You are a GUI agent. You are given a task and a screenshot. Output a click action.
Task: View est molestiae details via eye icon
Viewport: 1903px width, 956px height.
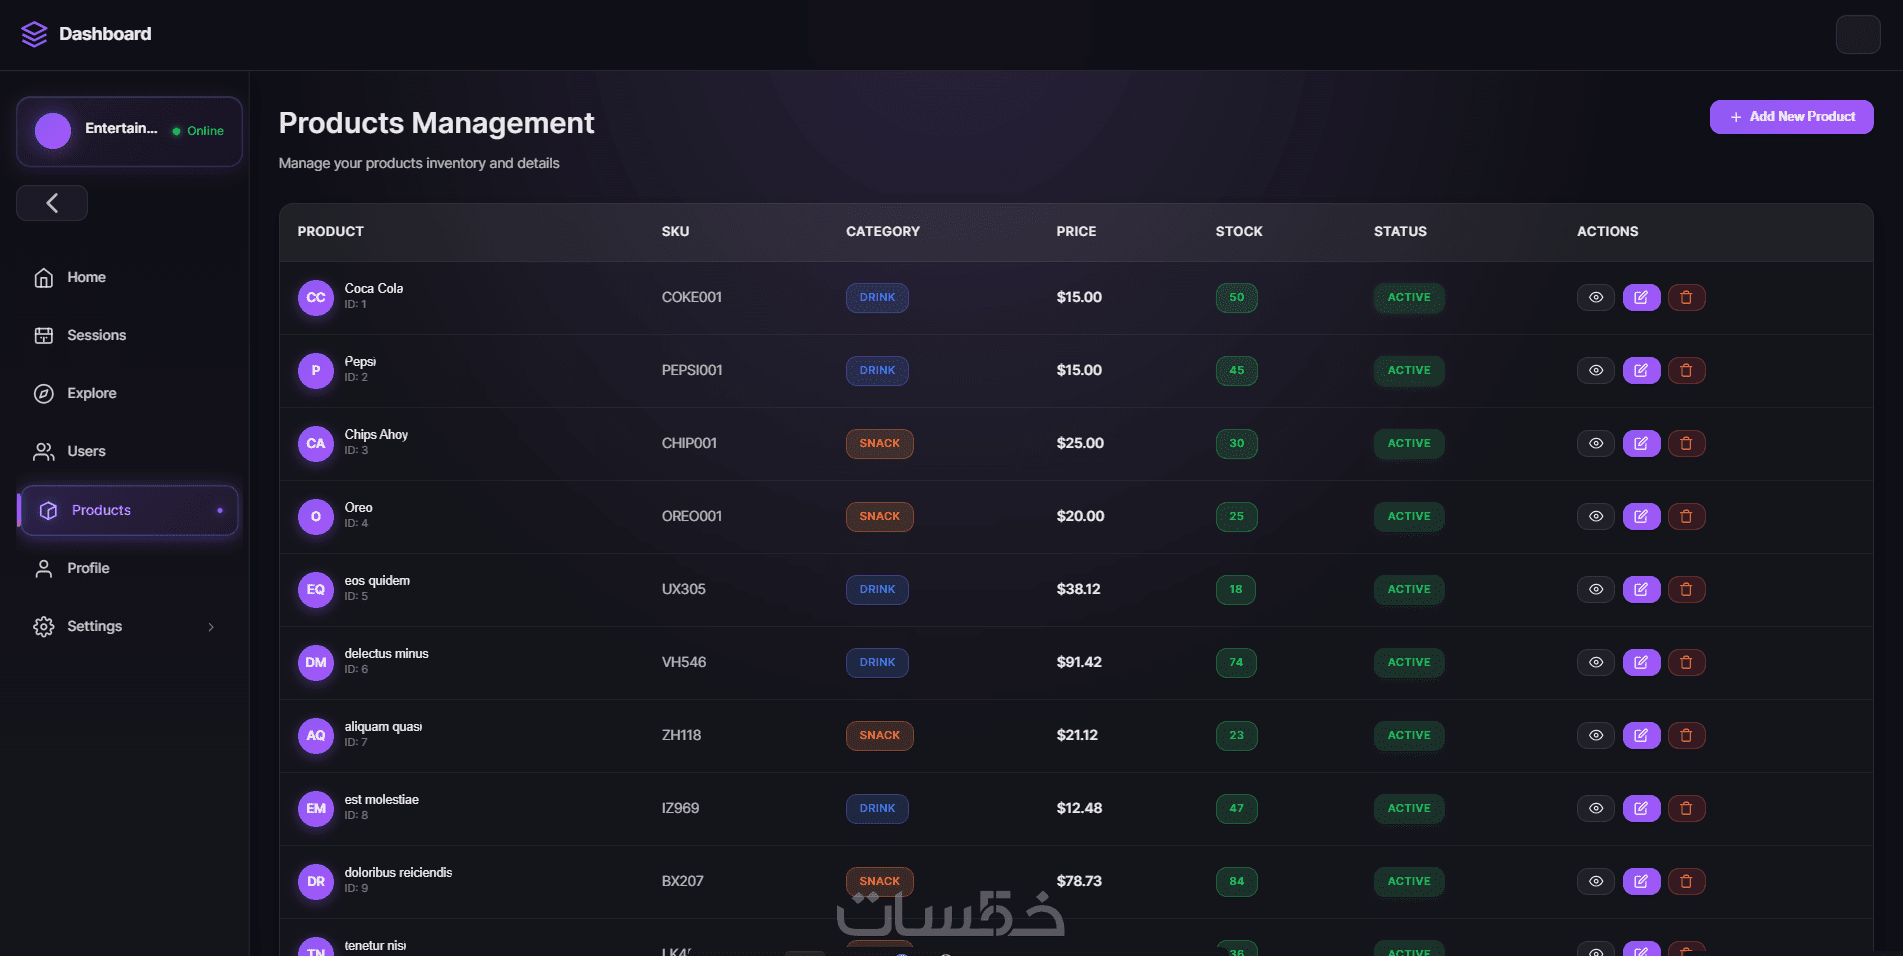(x=1596, y=808)
